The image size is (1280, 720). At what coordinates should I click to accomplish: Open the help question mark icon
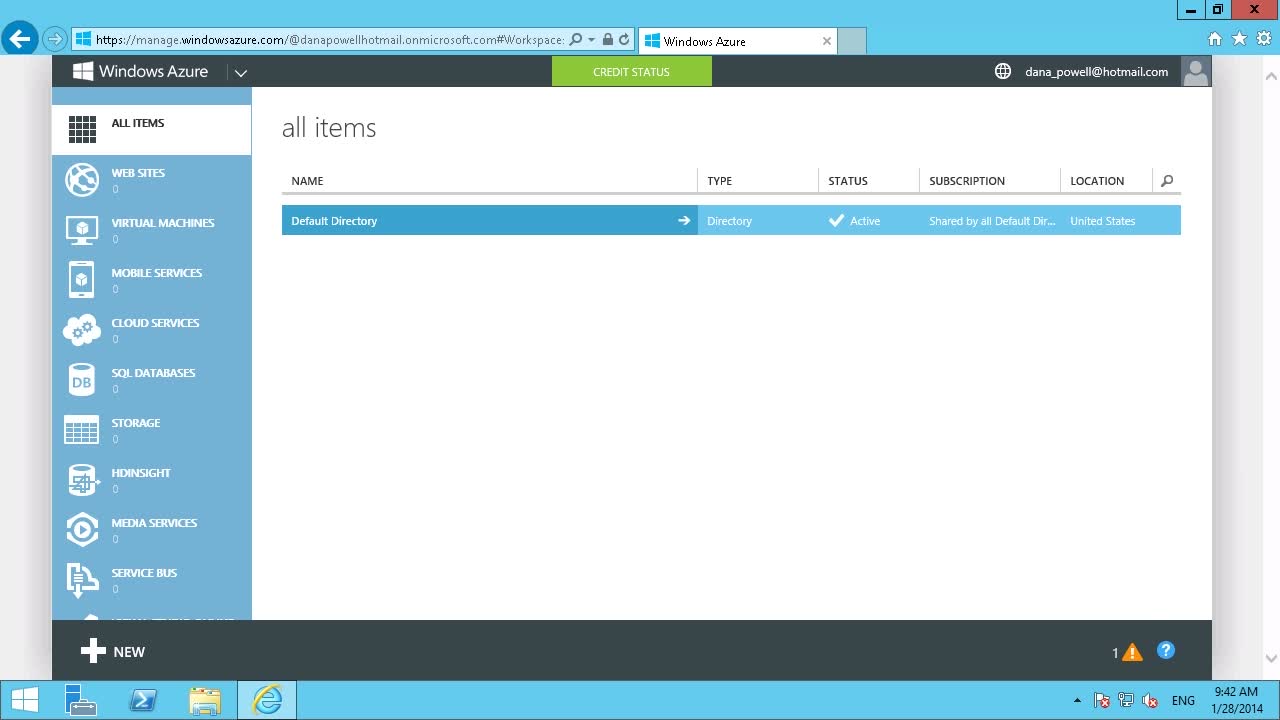tap(1165, 651)
